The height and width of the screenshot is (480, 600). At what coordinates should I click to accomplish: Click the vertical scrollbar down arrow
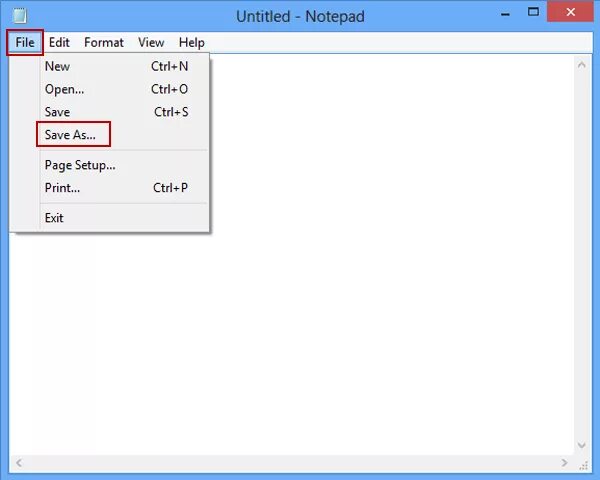(581, 445)
